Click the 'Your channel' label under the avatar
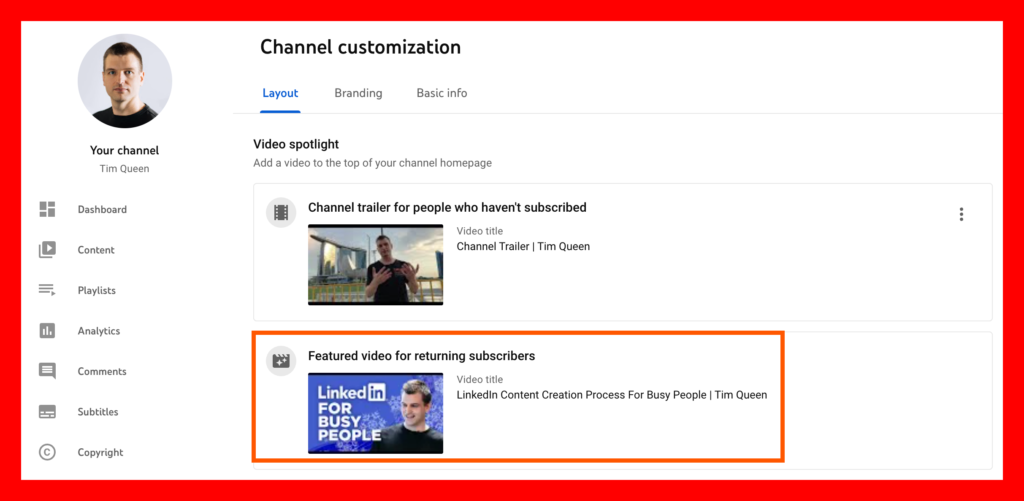This screenshot has height=501, width=1024. 124,151
